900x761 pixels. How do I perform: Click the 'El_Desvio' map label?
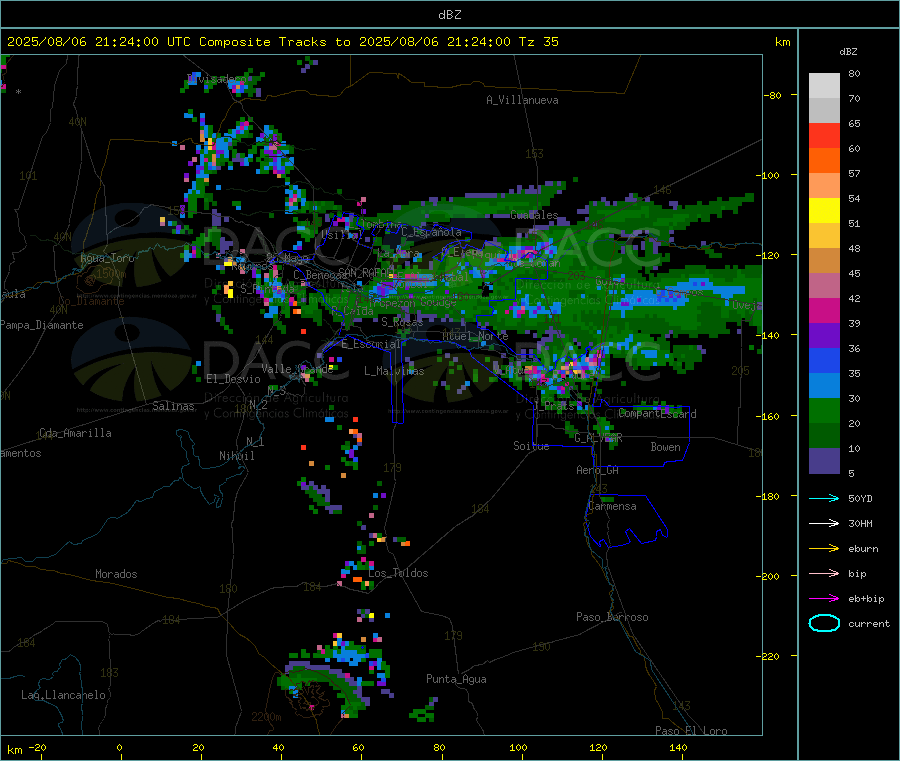click(233, 379)
